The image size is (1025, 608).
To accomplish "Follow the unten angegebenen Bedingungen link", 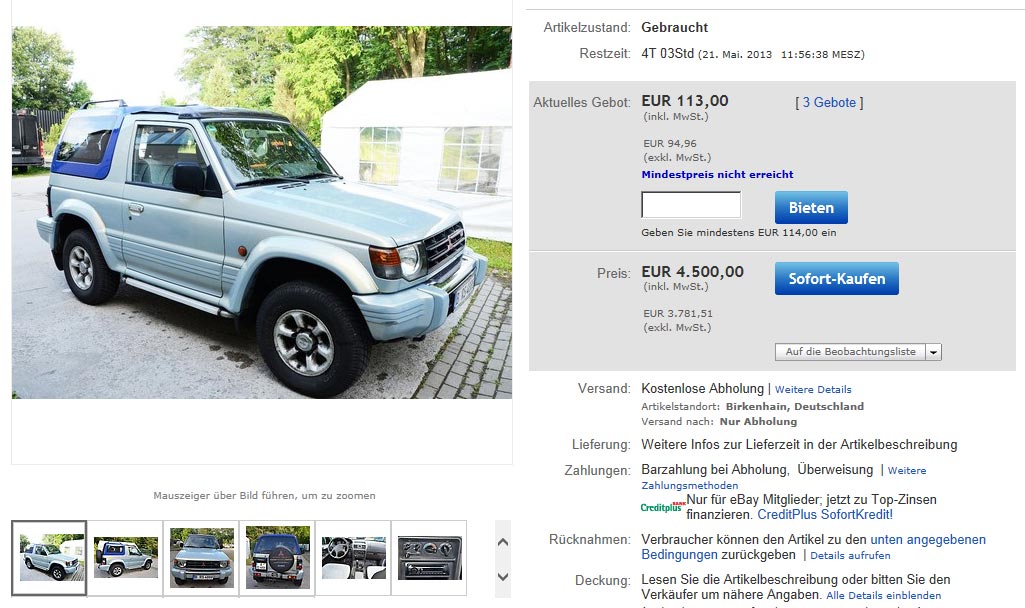I will coord(813,547).
